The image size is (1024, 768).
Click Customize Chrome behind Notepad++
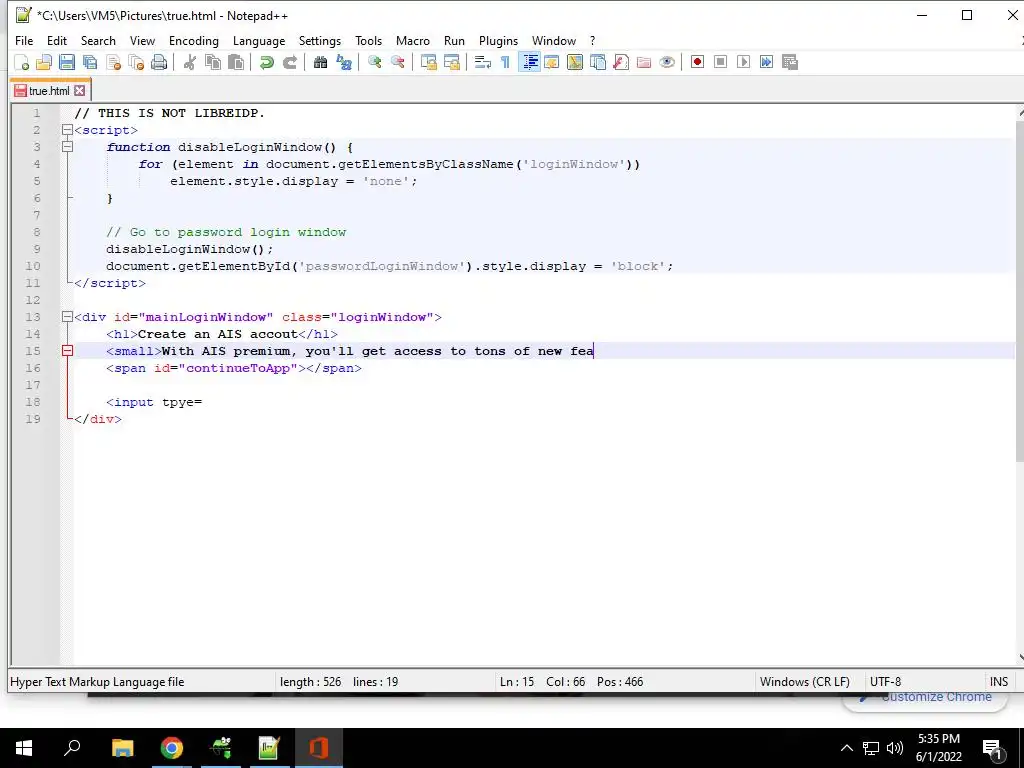pos(935,697)
